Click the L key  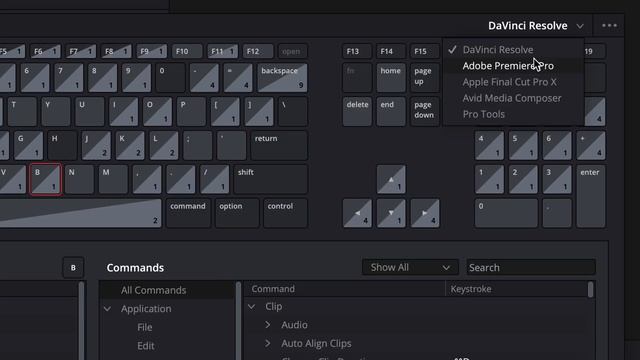[x=164, y=145]
